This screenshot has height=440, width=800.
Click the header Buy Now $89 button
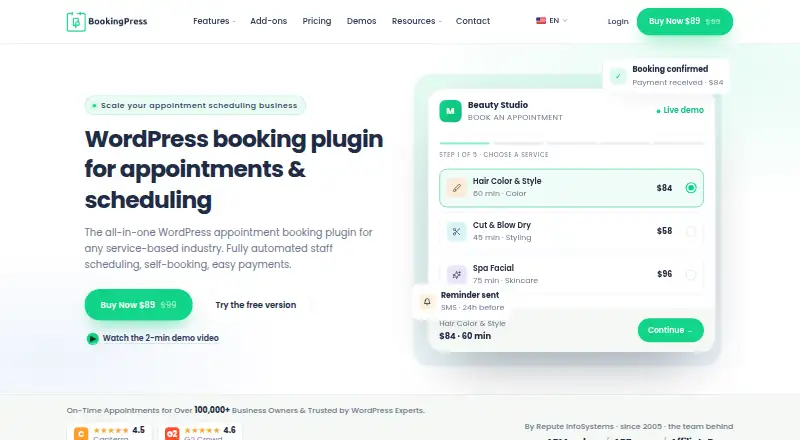[685, 21]
